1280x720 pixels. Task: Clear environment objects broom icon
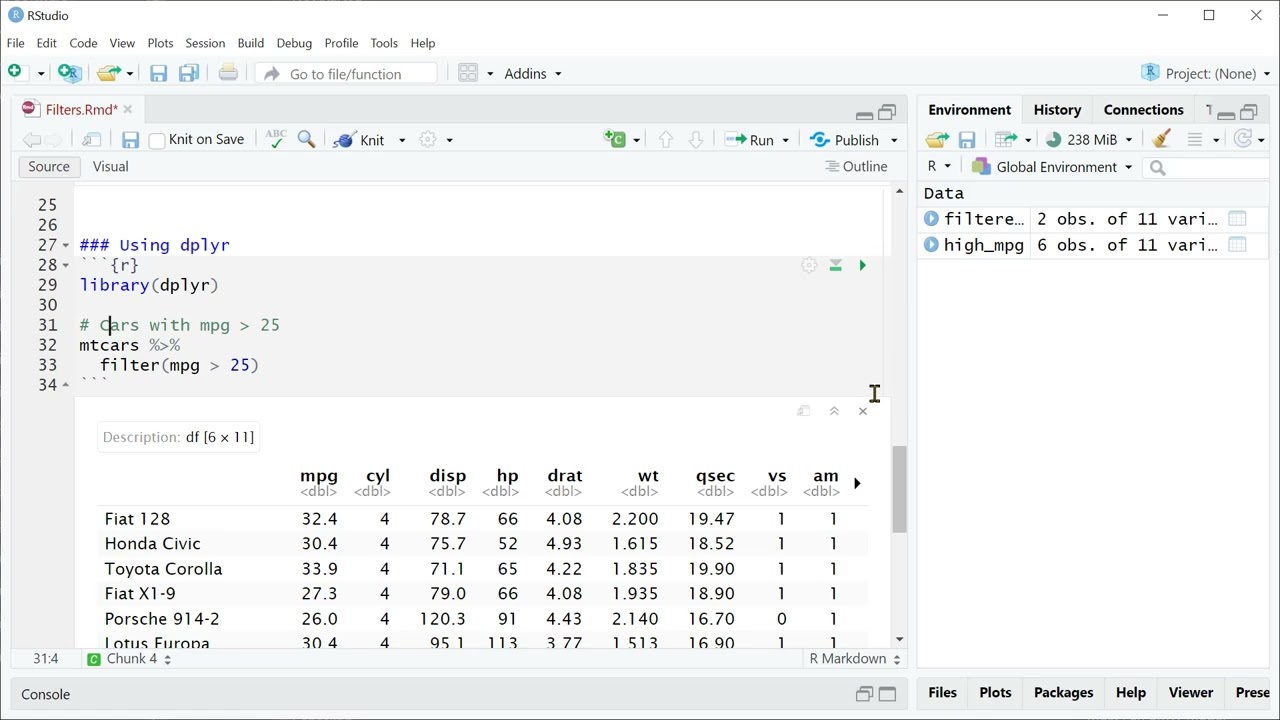[1161, 139]
